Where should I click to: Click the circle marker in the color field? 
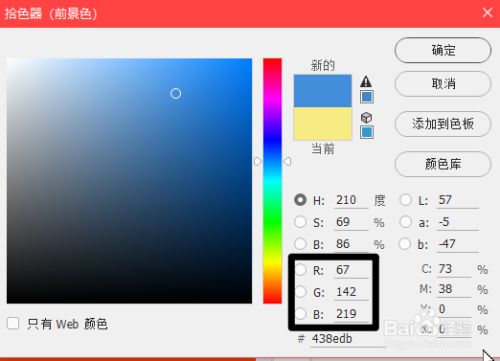point(176,93)
